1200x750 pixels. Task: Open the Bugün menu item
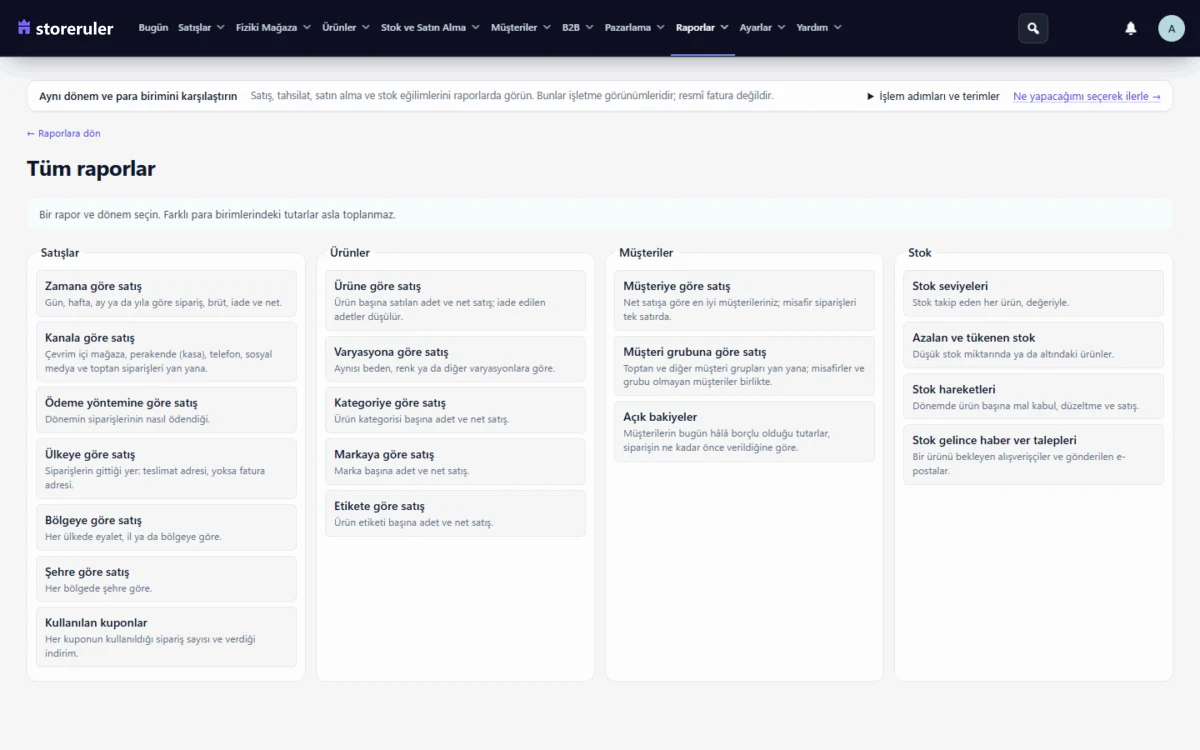coord(153,28)
